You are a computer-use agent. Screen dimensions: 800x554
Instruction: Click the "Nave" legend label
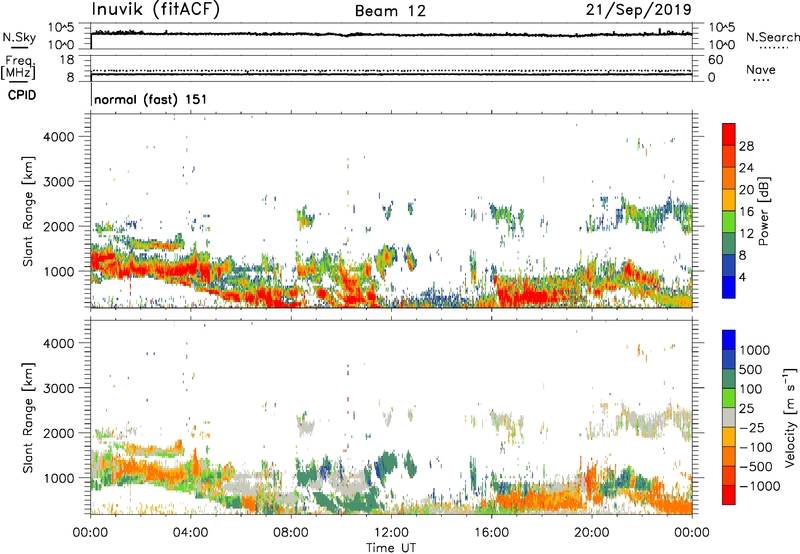pos(761,69)
